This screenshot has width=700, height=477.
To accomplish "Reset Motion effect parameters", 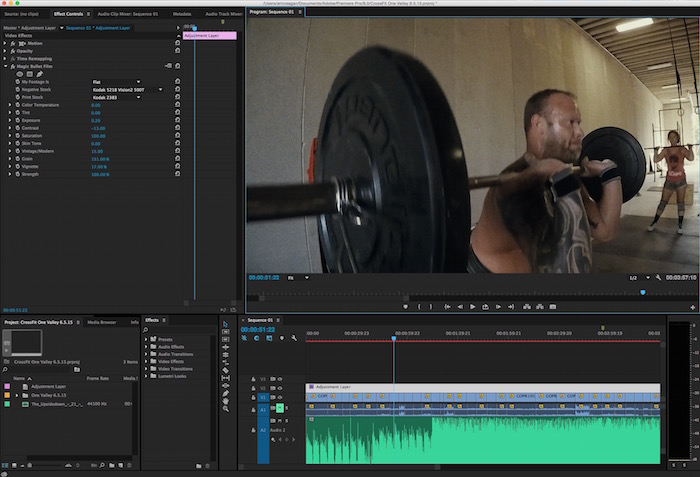I will pos(177,43).
